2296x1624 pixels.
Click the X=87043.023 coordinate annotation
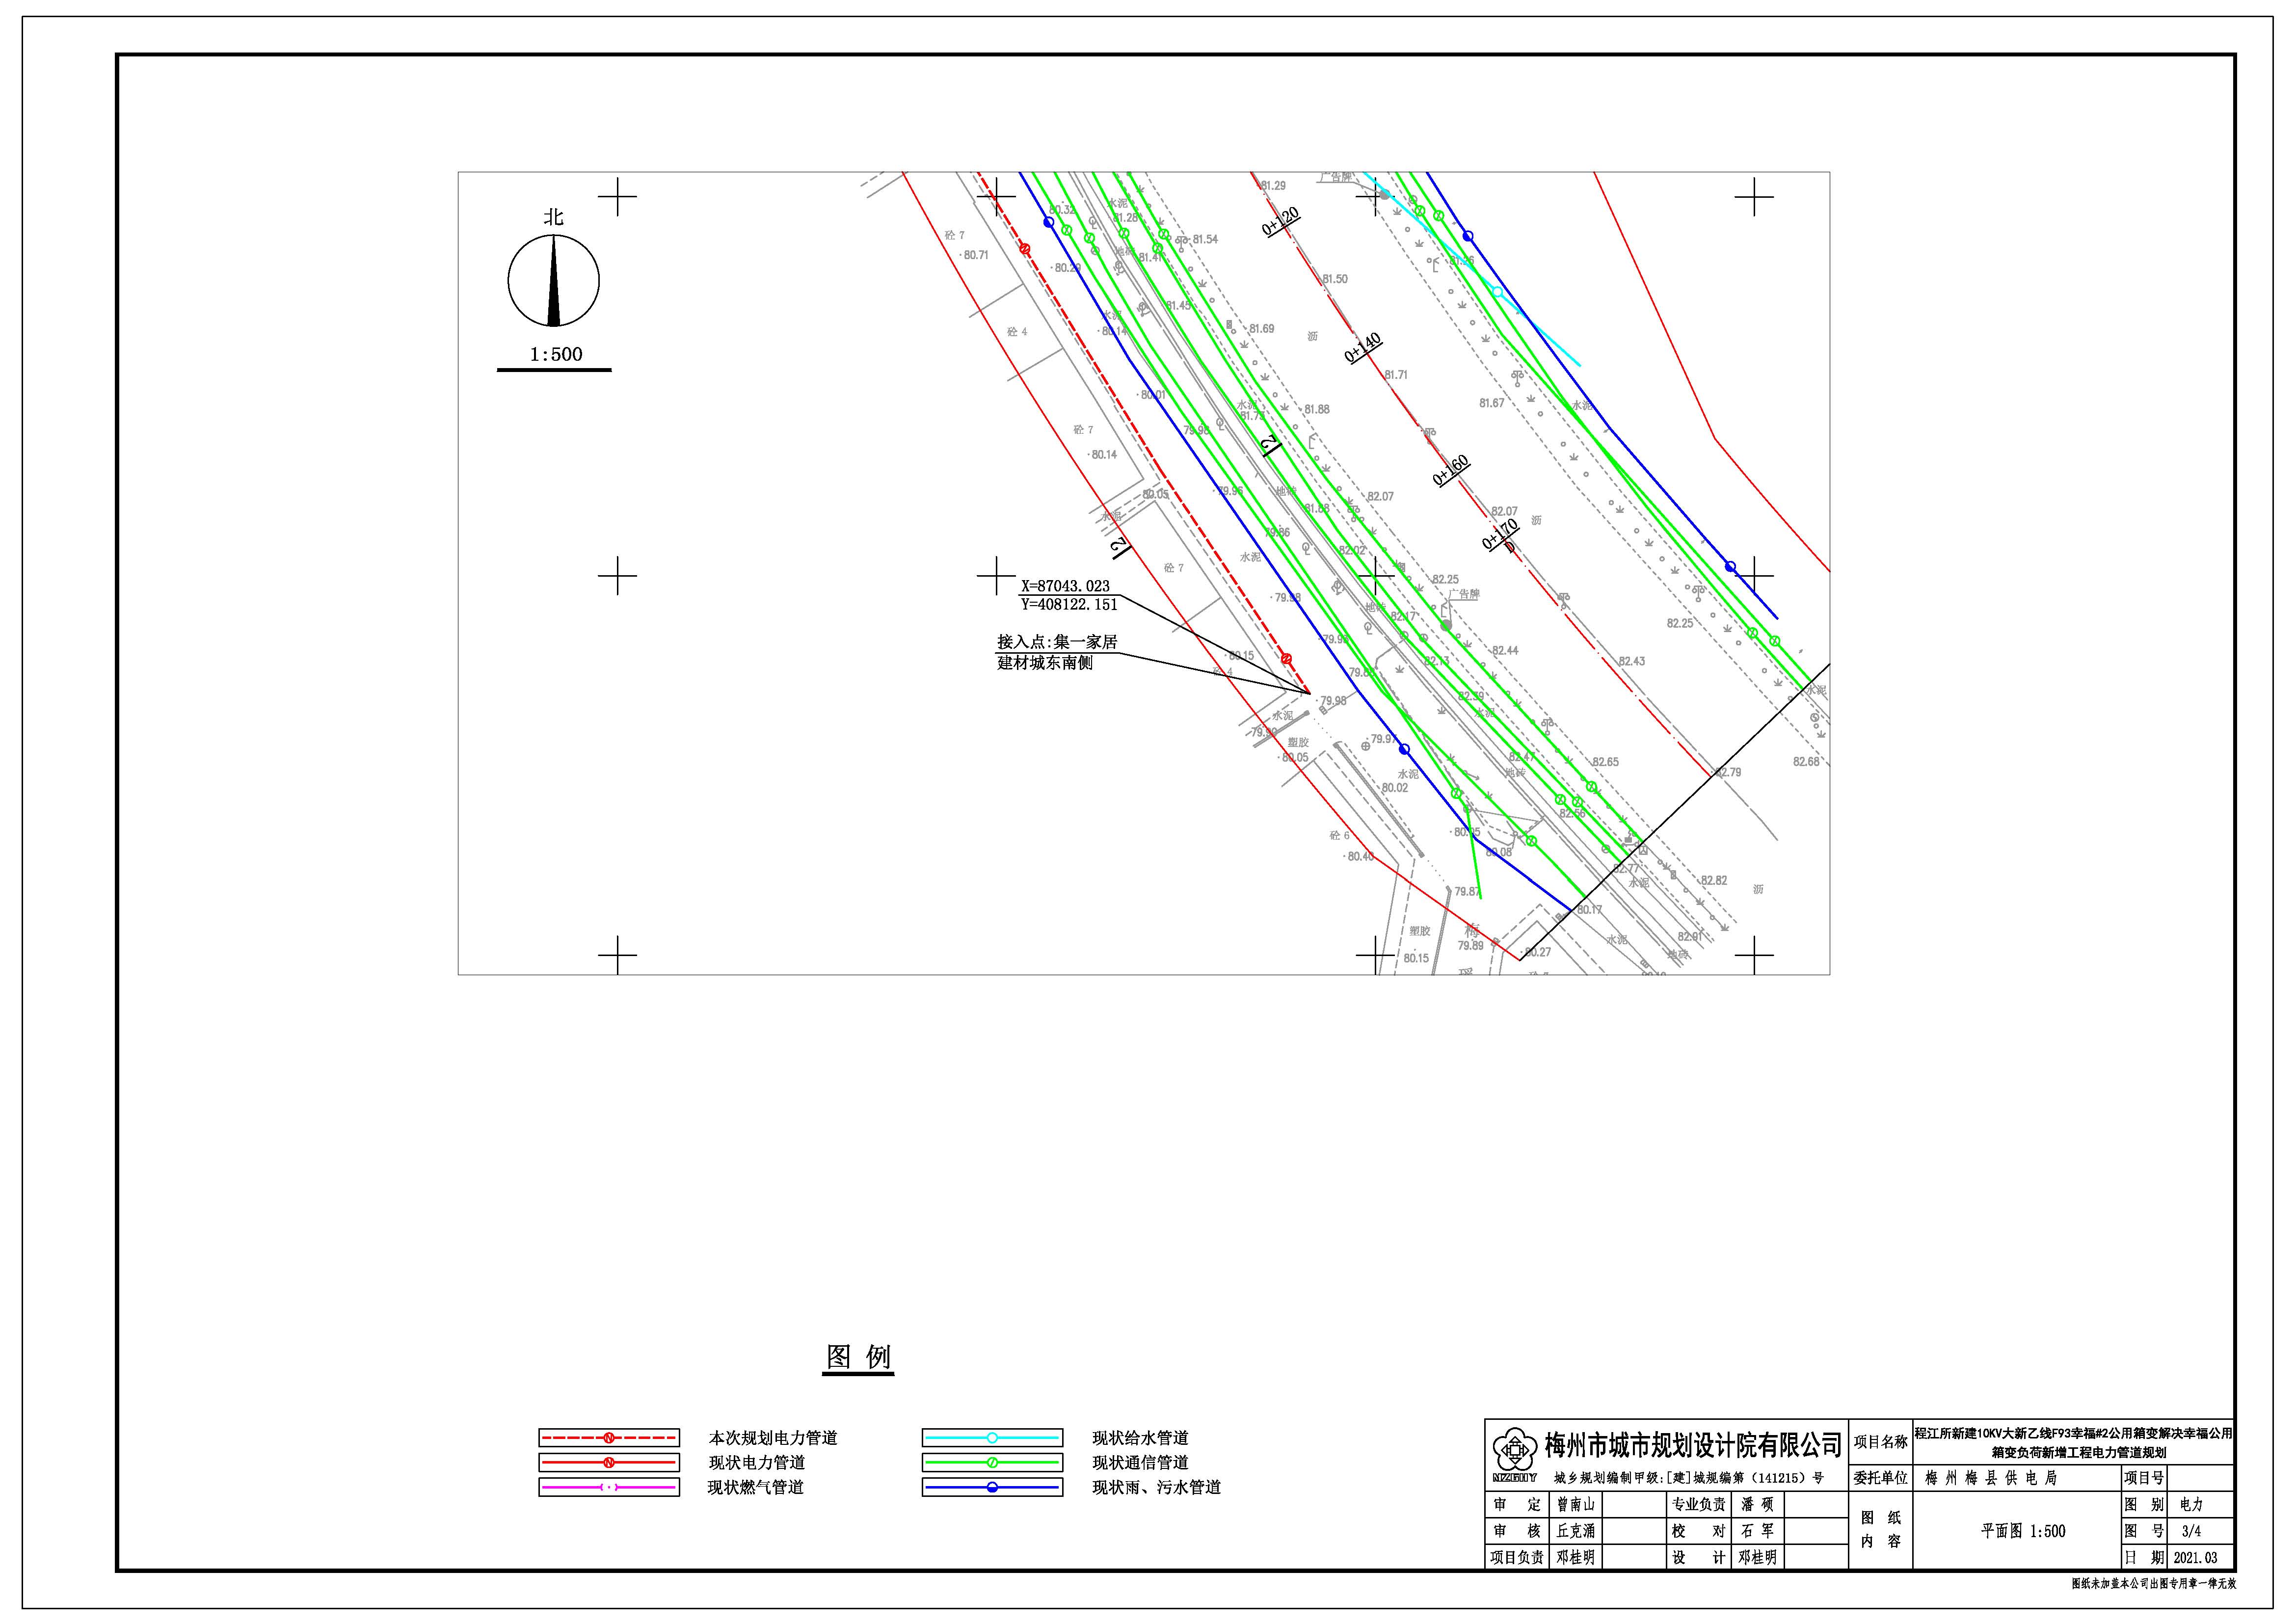tap(1064, 586)
